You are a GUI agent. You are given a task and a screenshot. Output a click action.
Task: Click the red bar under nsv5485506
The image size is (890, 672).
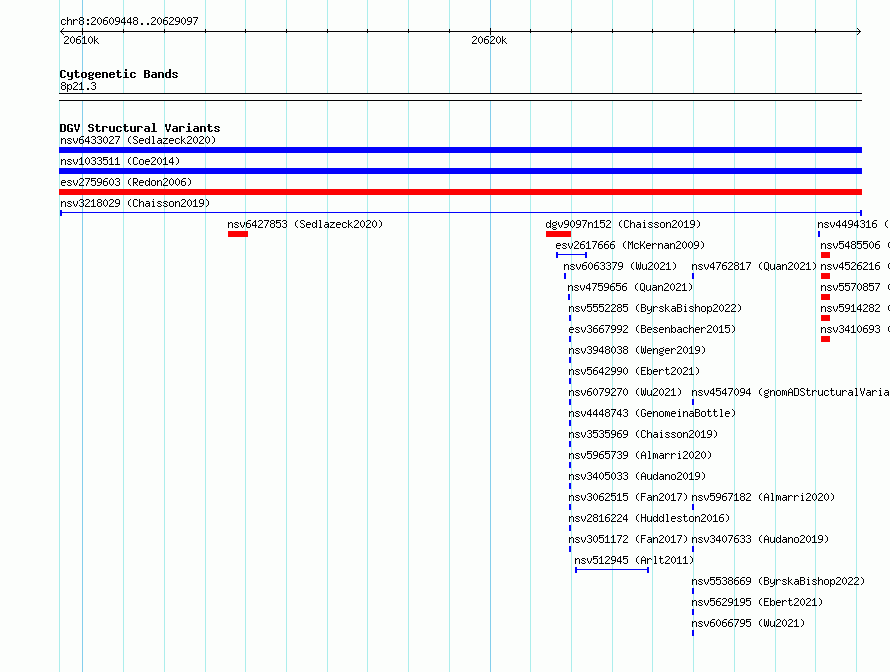coord(825,255)
